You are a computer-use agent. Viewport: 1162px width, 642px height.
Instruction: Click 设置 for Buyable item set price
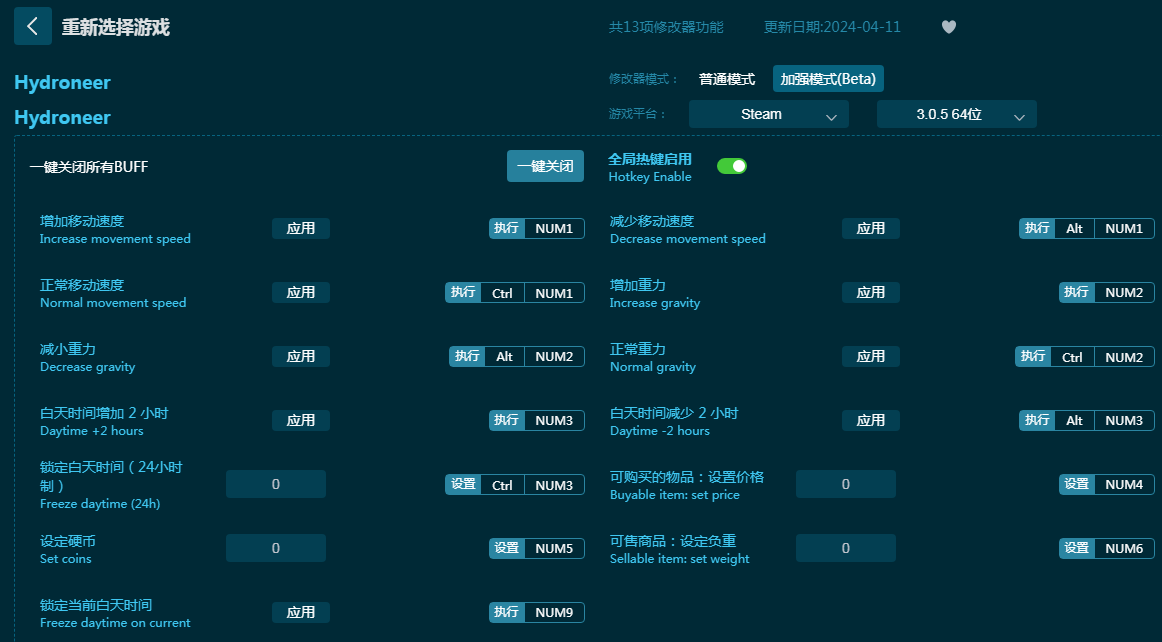[1077, 484]
